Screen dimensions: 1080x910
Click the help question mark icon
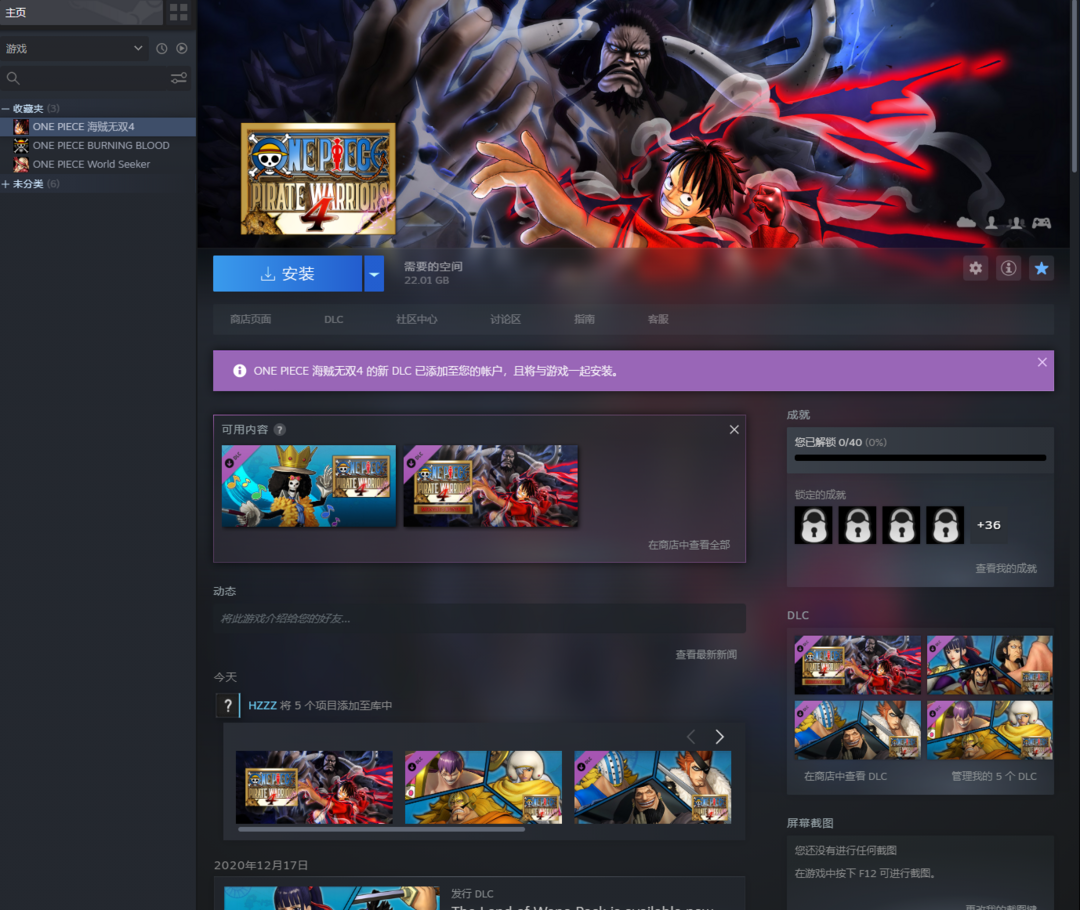tap(280, 429)
